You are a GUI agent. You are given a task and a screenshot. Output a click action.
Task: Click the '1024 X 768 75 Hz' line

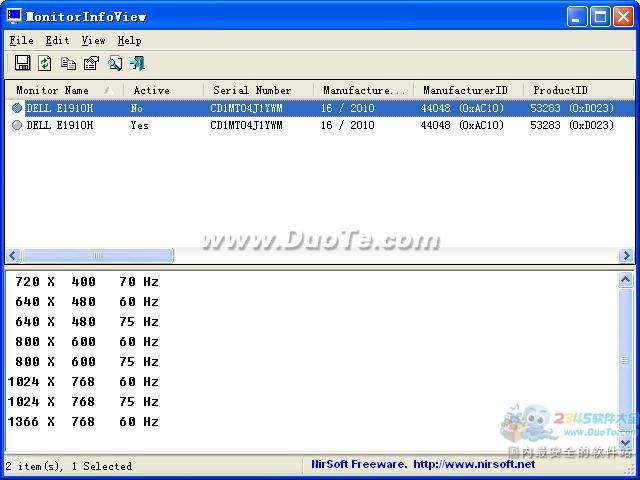click(83, 402)
